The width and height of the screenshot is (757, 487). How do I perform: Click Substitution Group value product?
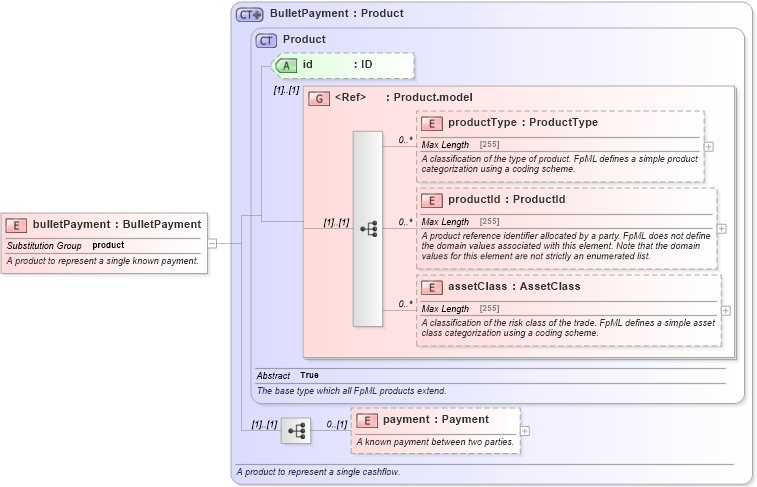click(108, 245)
